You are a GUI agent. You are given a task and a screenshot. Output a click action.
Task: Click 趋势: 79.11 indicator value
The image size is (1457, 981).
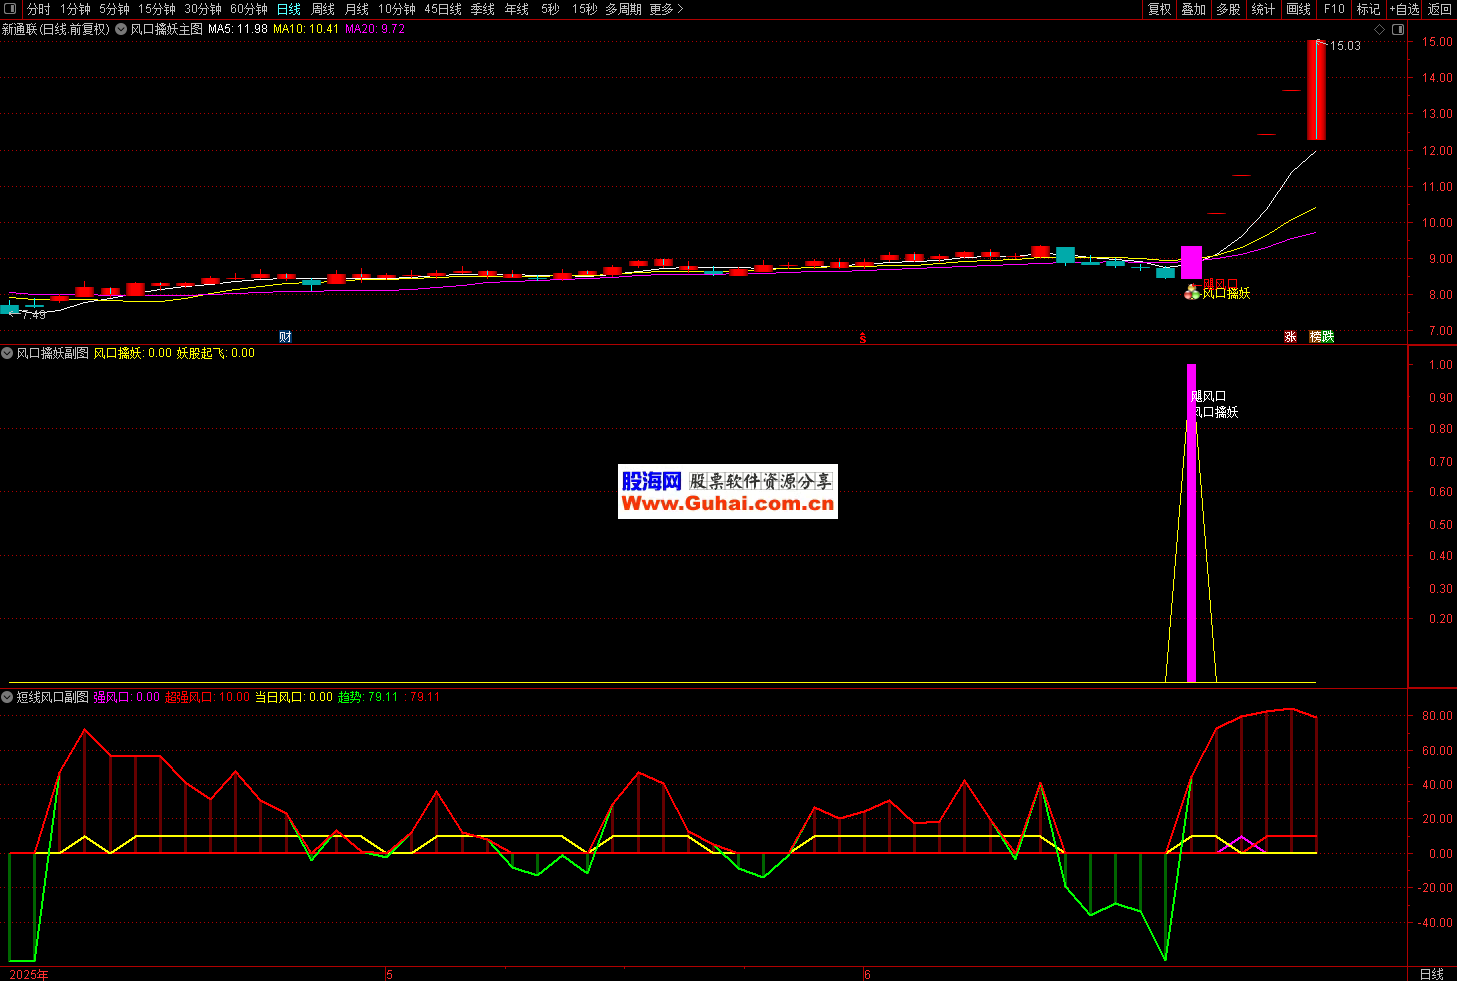(x=368, y=697)
